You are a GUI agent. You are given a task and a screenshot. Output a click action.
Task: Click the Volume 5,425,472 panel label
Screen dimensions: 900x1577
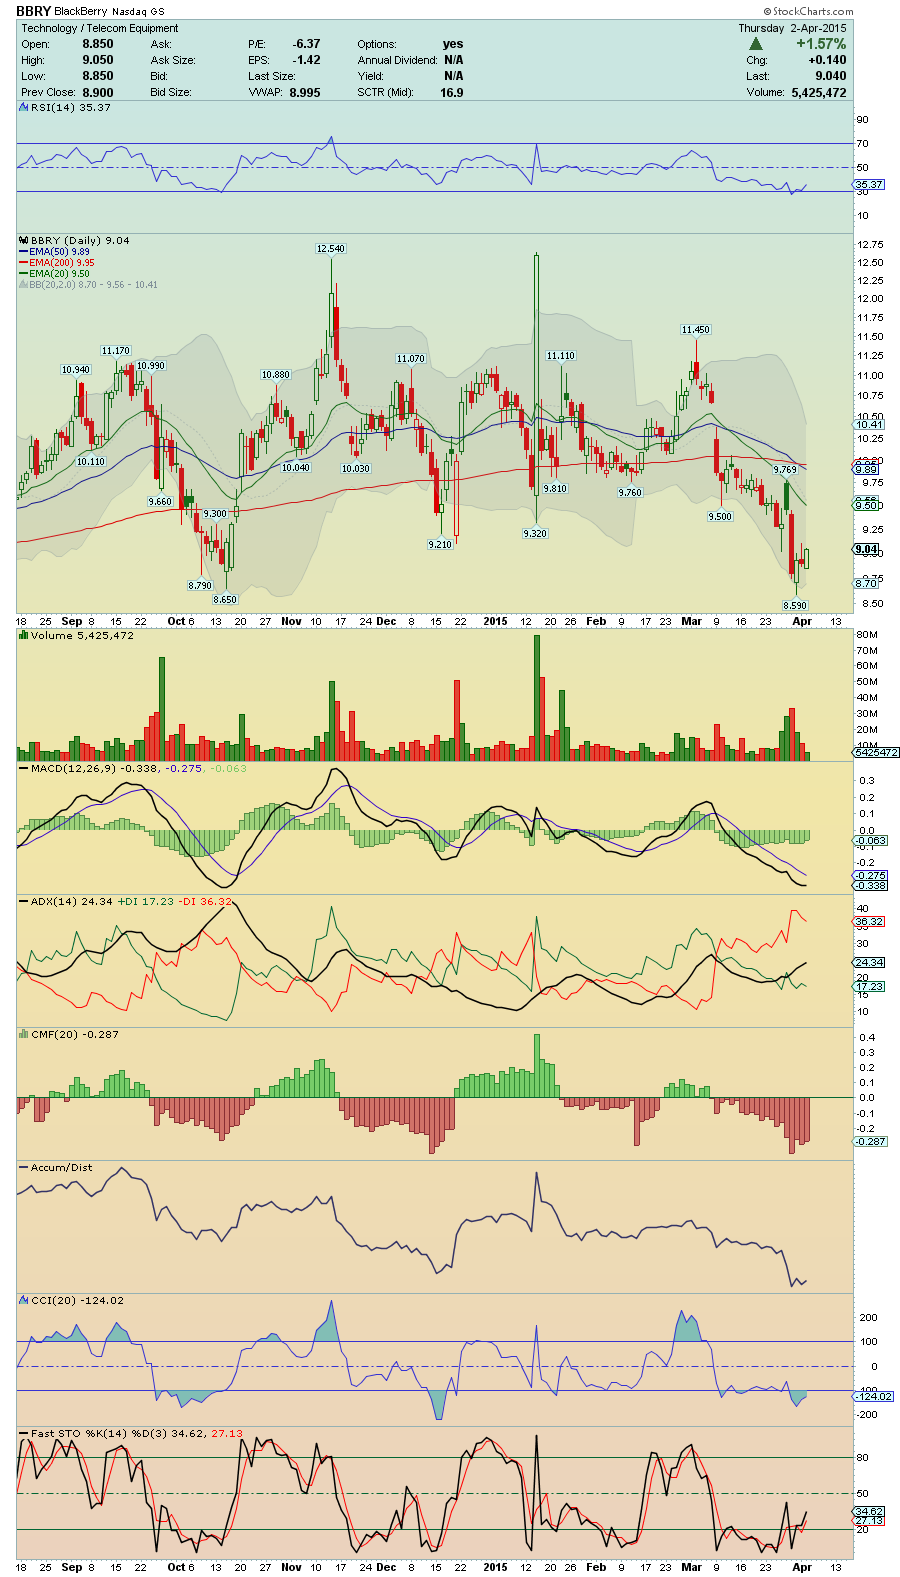pos(82,635)
